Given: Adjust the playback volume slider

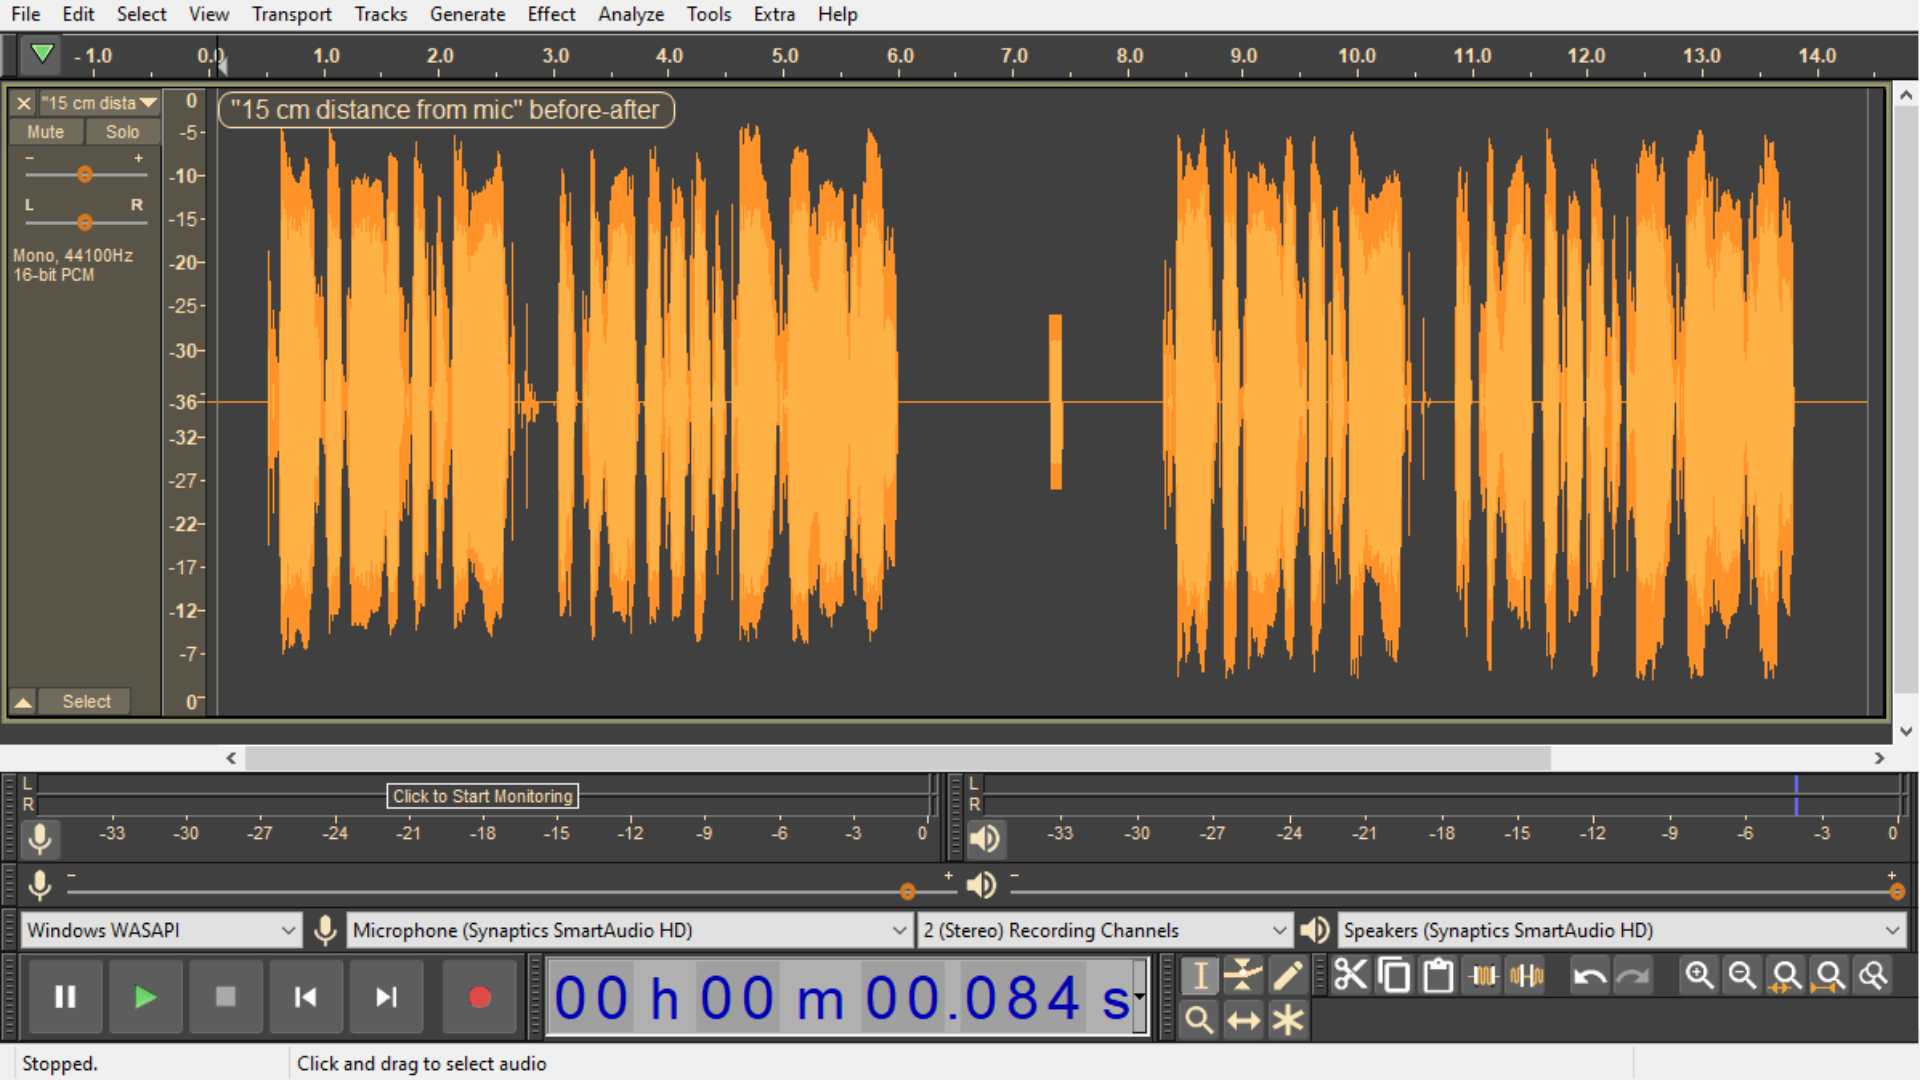Looking at the screenshot, I should point(1896,891).
